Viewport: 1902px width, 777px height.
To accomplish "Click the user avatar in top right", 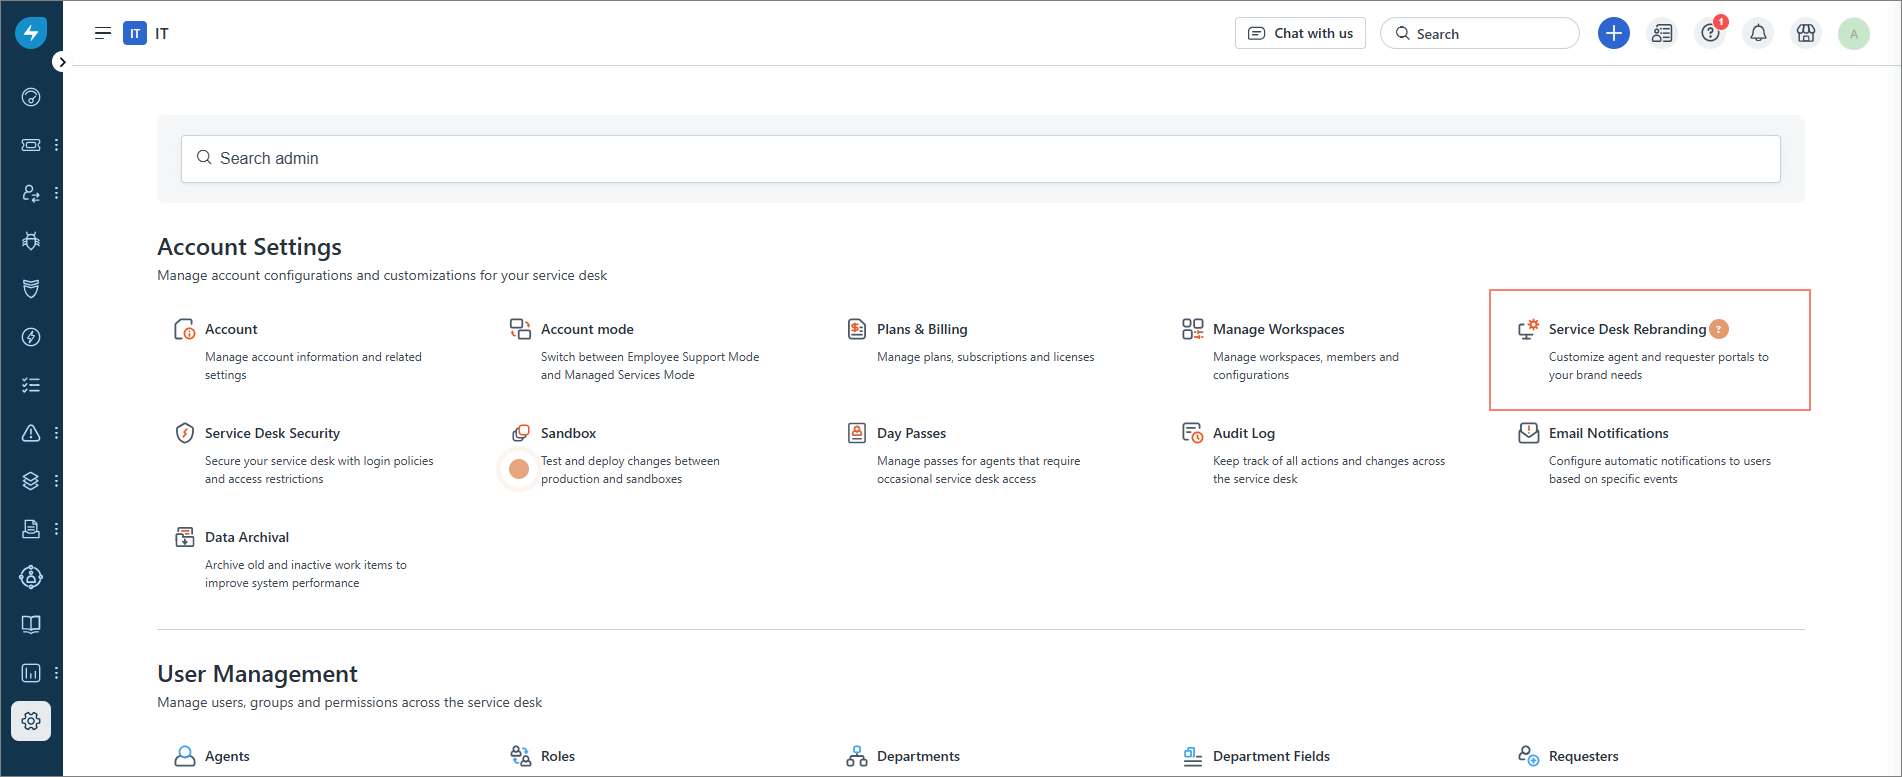I will point(1853,33).
